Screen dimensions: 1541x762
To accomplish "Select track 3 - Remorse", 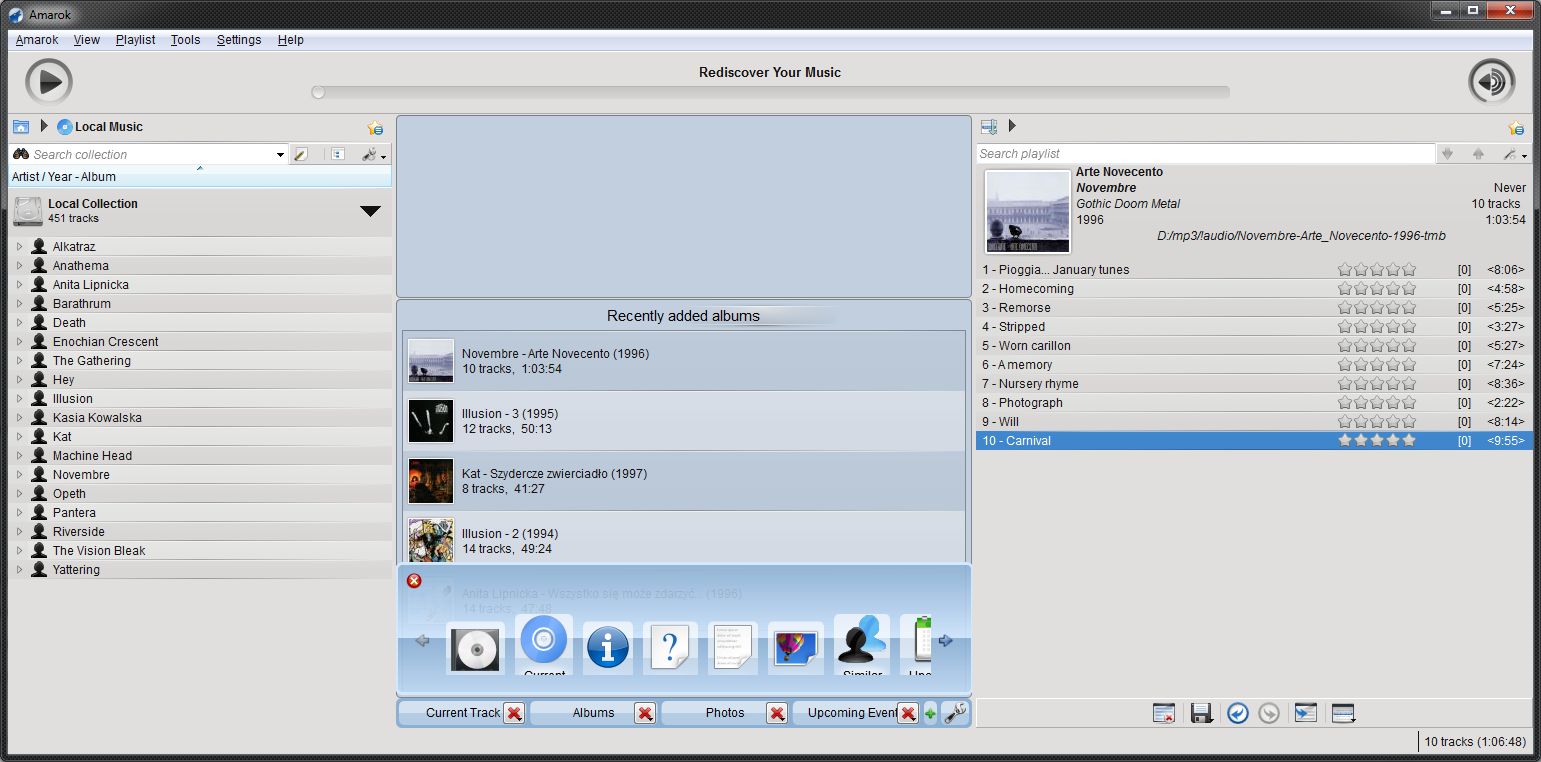I will coord(1254,308).
